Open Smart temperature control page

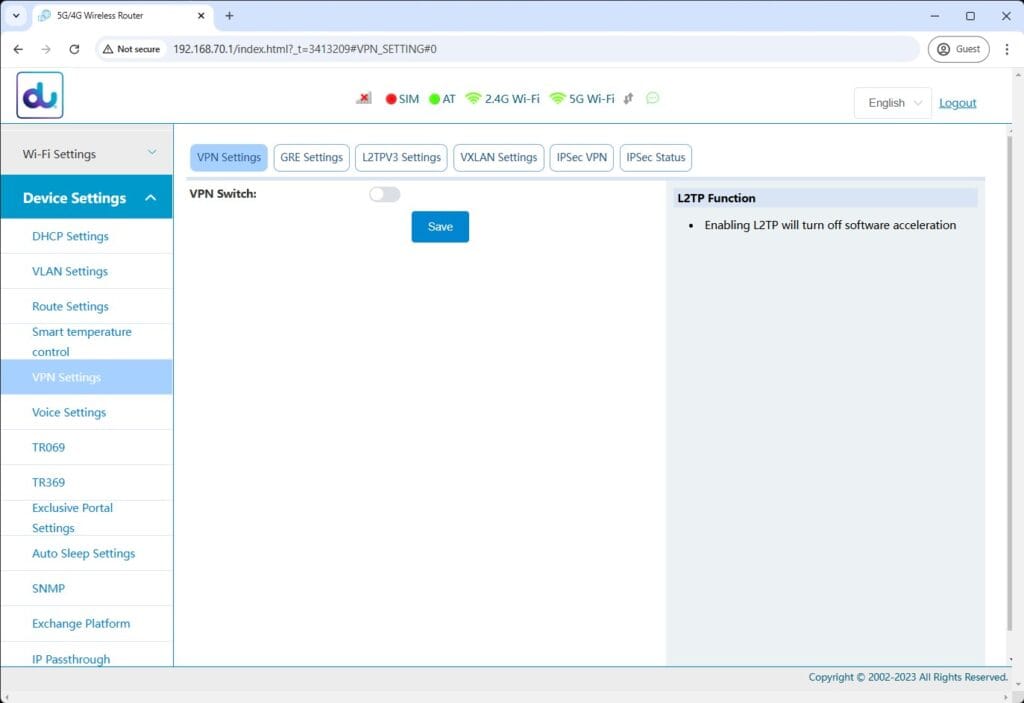(87, 342)
